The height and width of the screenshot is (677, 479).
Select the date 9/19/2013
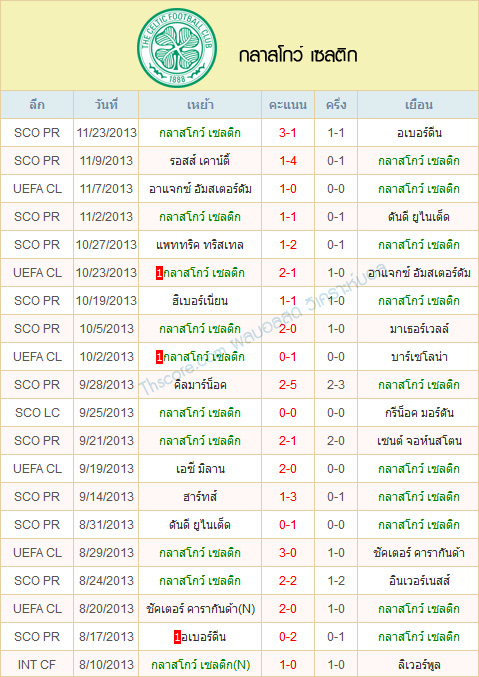click(x=106, y=469)
